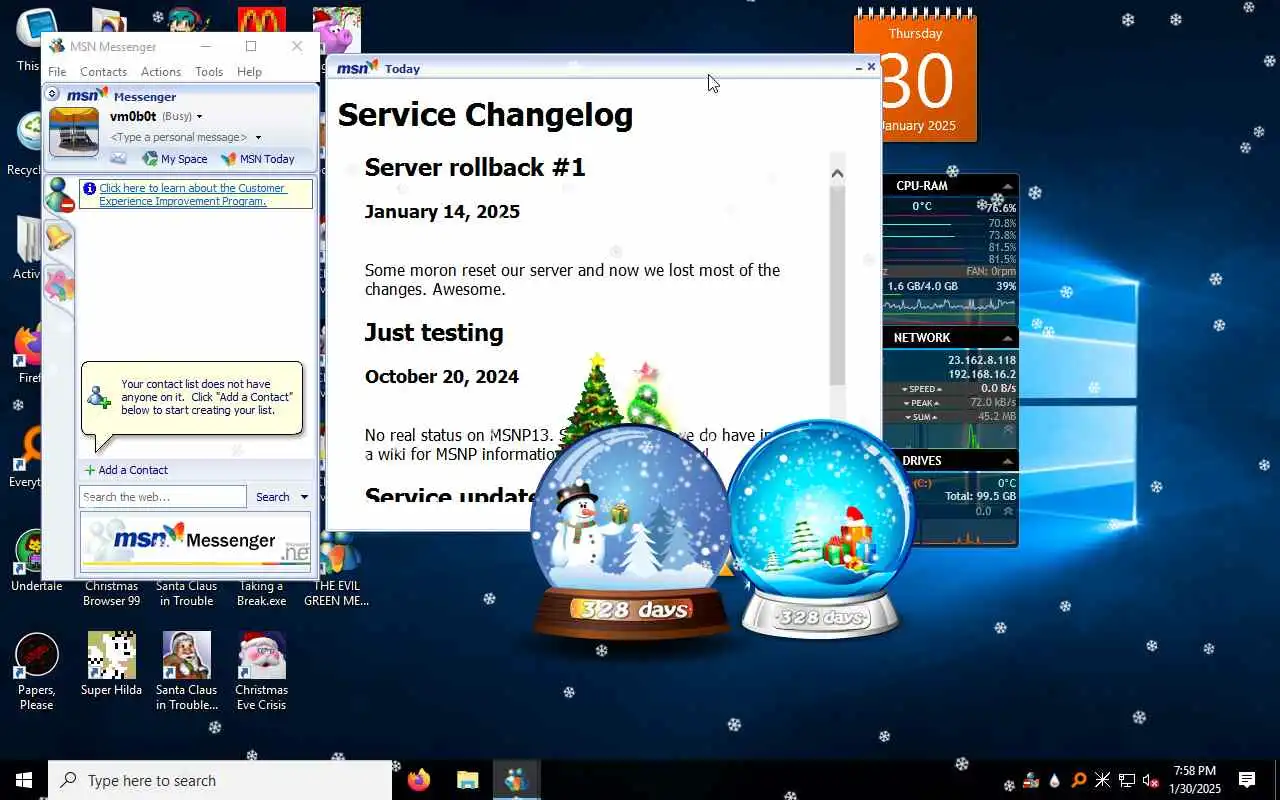Open the Customer Experience Improvement Program link

[x=192, y=194]
